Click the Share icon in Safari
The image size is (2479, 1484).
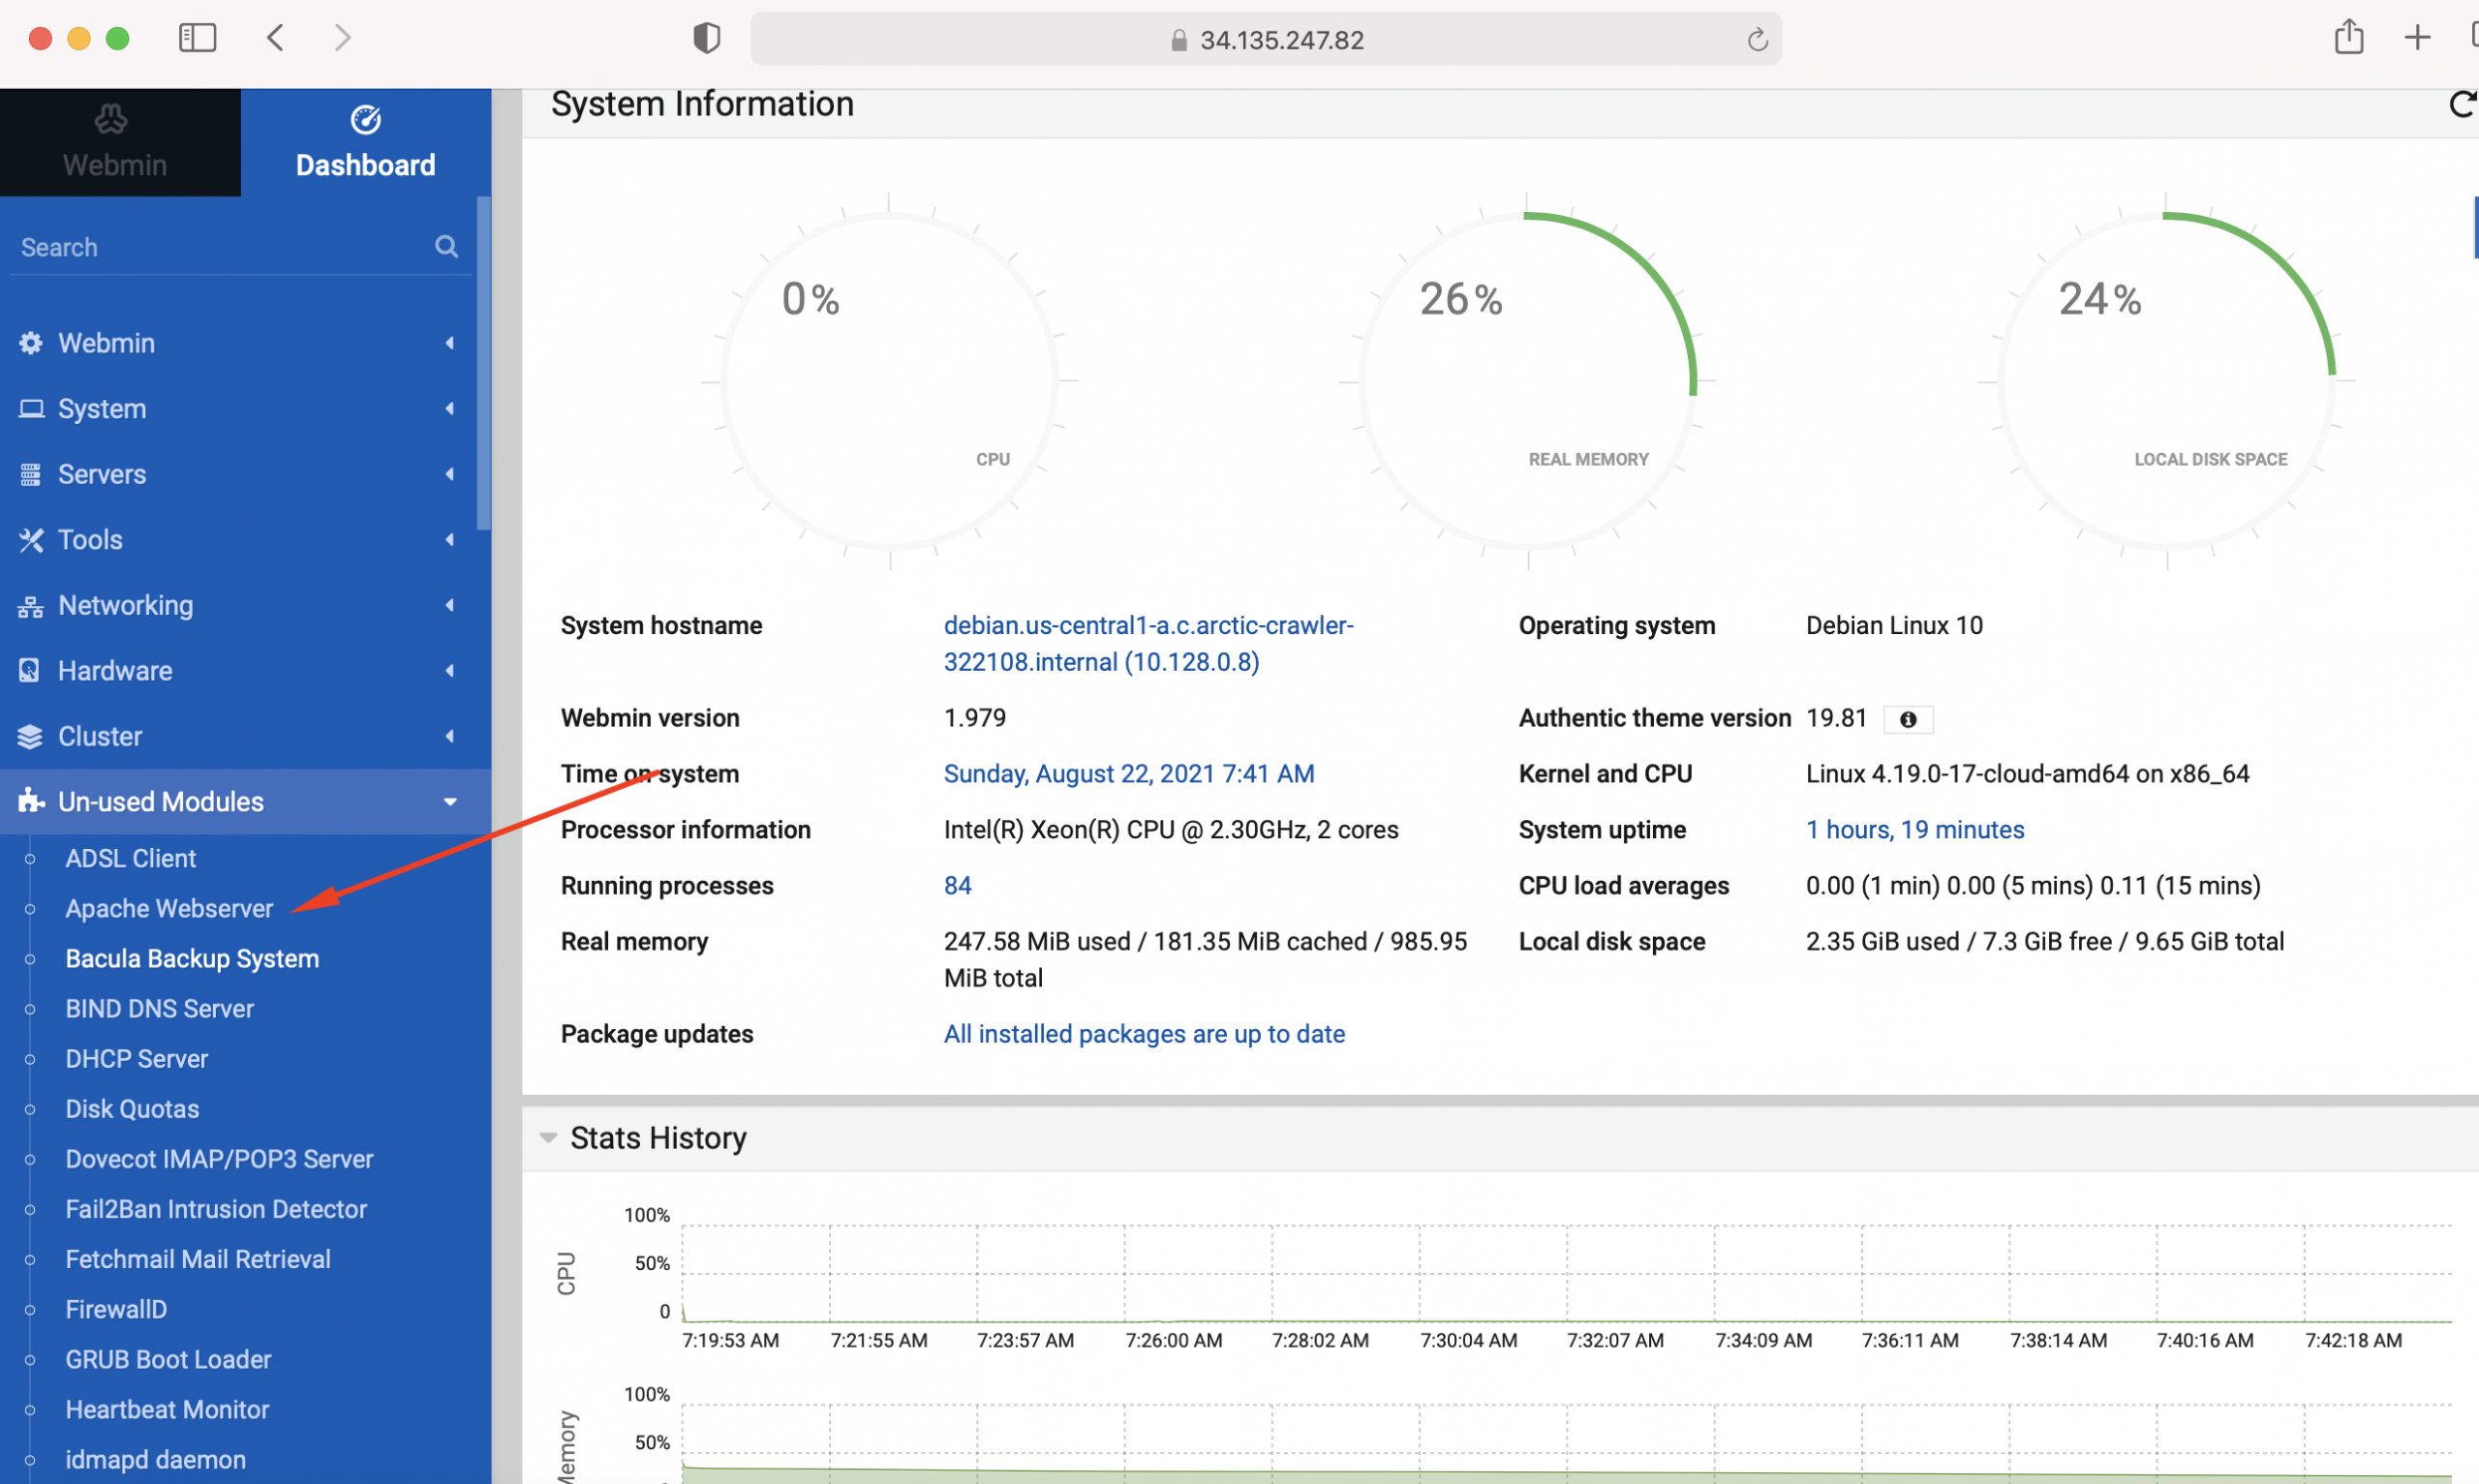(x=2349, y=37)
